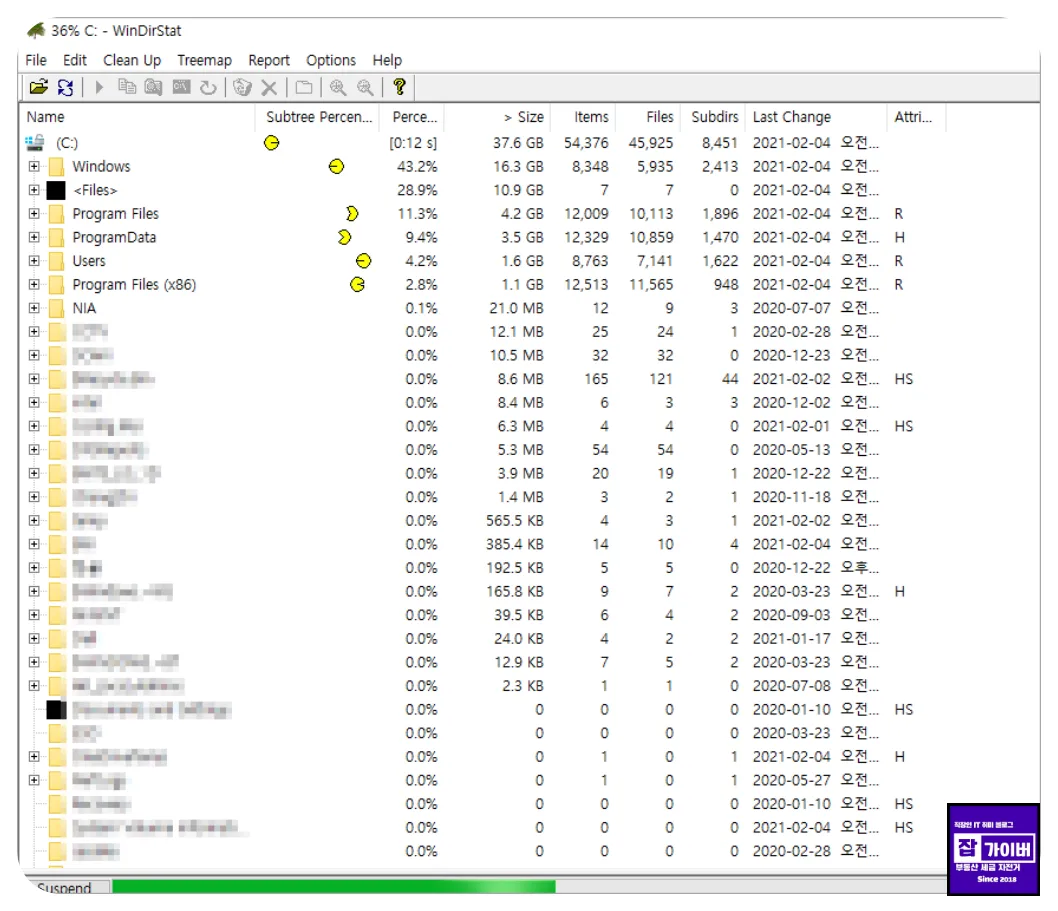Sort by the Items column header

584,117
